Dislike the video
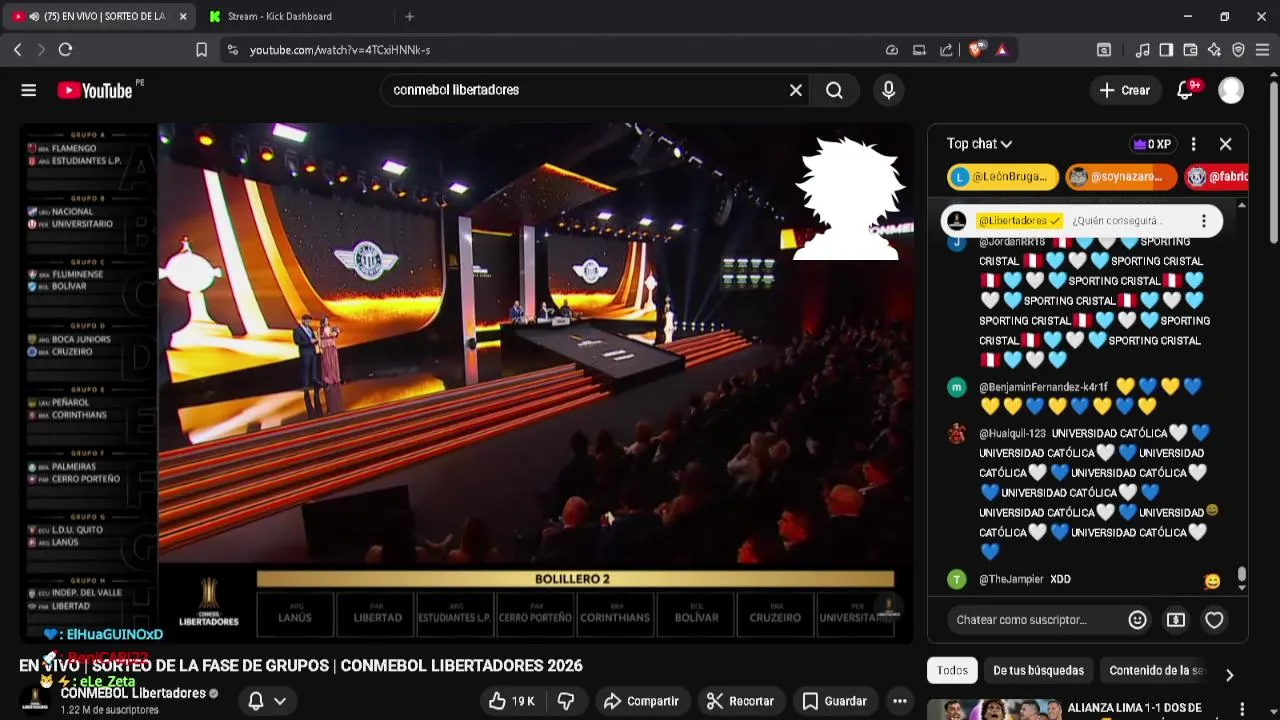This screenshot has width=1280, height=720. pyautogui.click(x=566, y=701)
